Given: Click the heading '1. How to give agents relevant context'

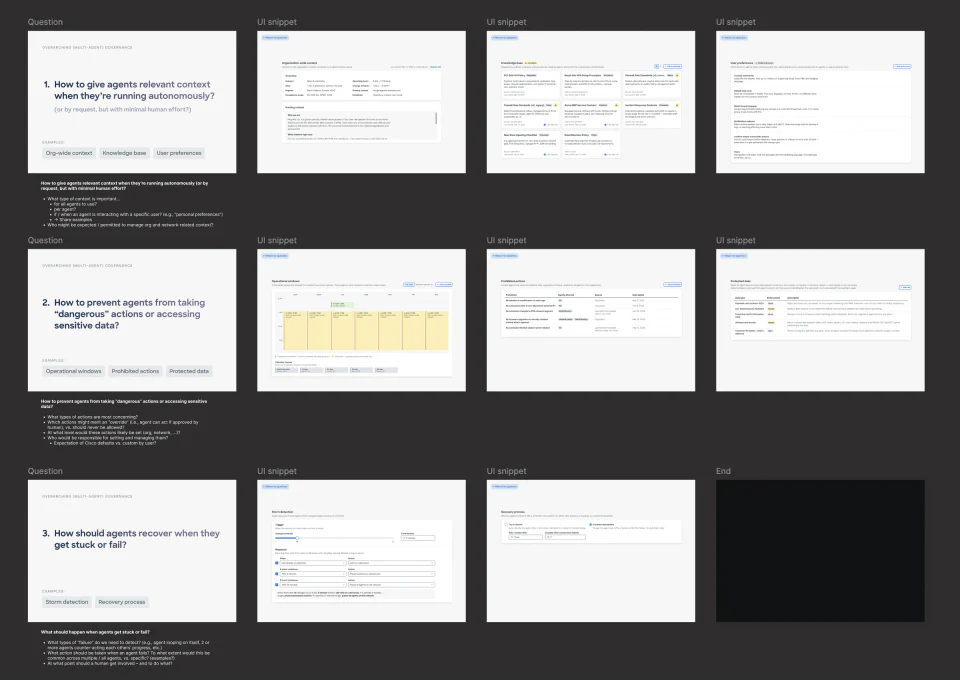Looking at the screenshot, I should 129,90.
